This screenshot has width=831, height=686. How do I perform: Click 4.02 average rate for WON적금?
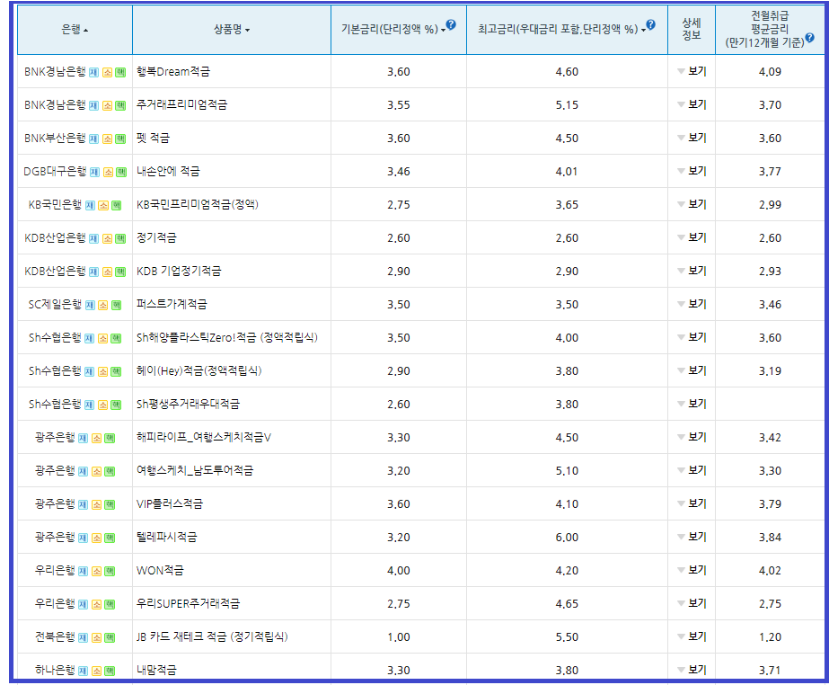(770, 571)
